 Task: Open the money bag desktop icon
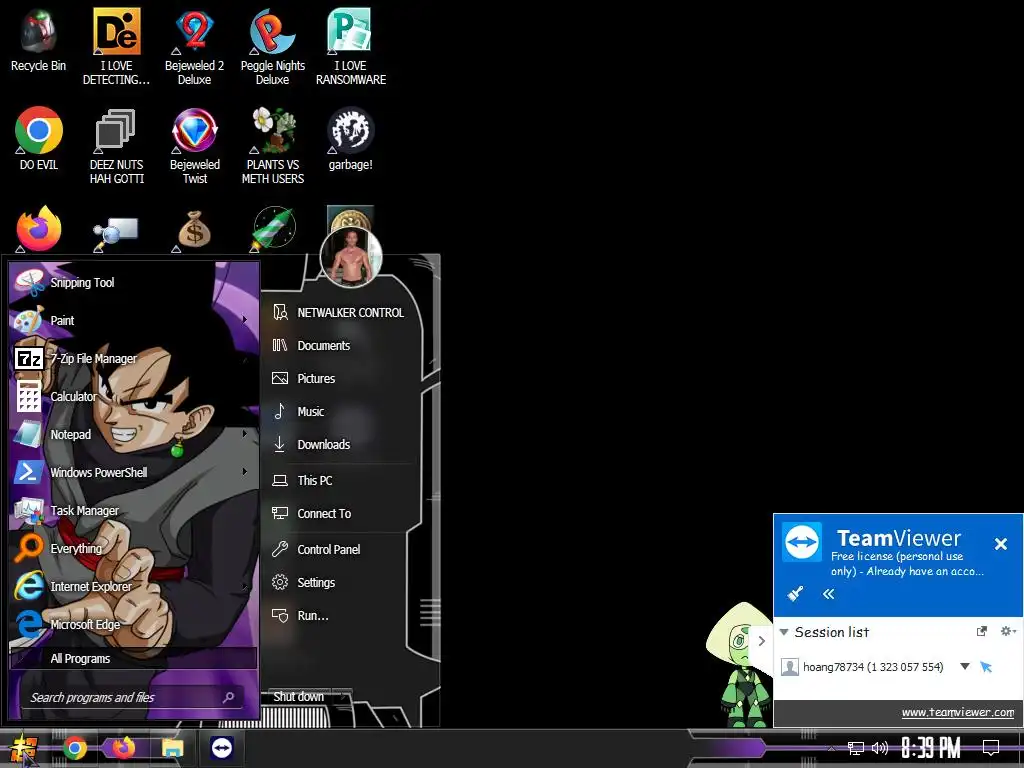(194, 230)
